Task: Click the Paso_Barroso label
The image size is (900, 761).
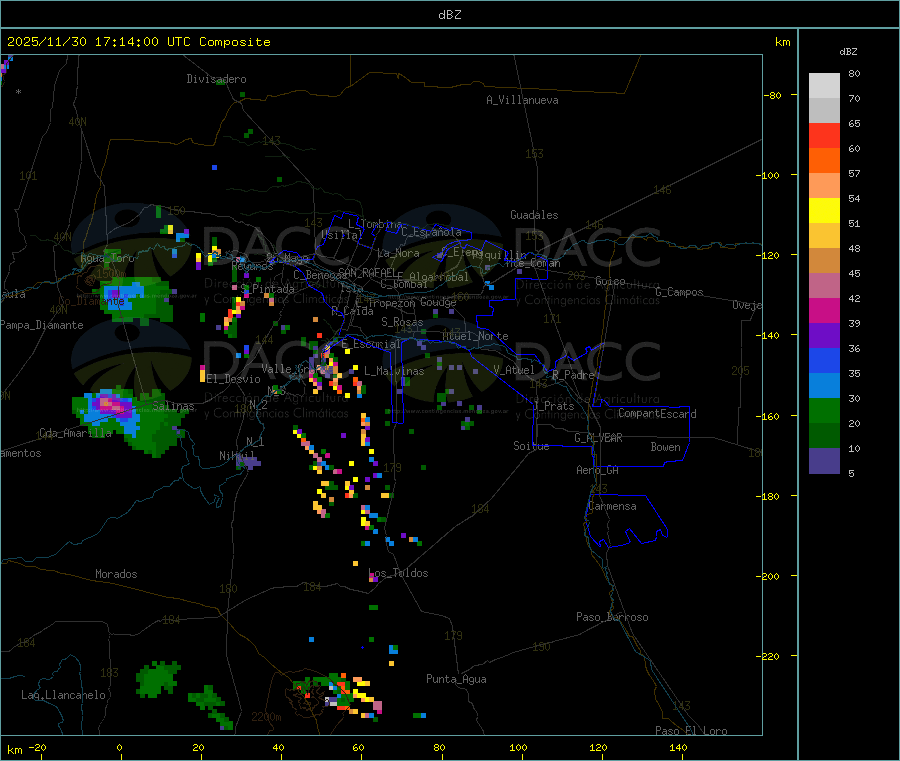Action: click(612, 617)
